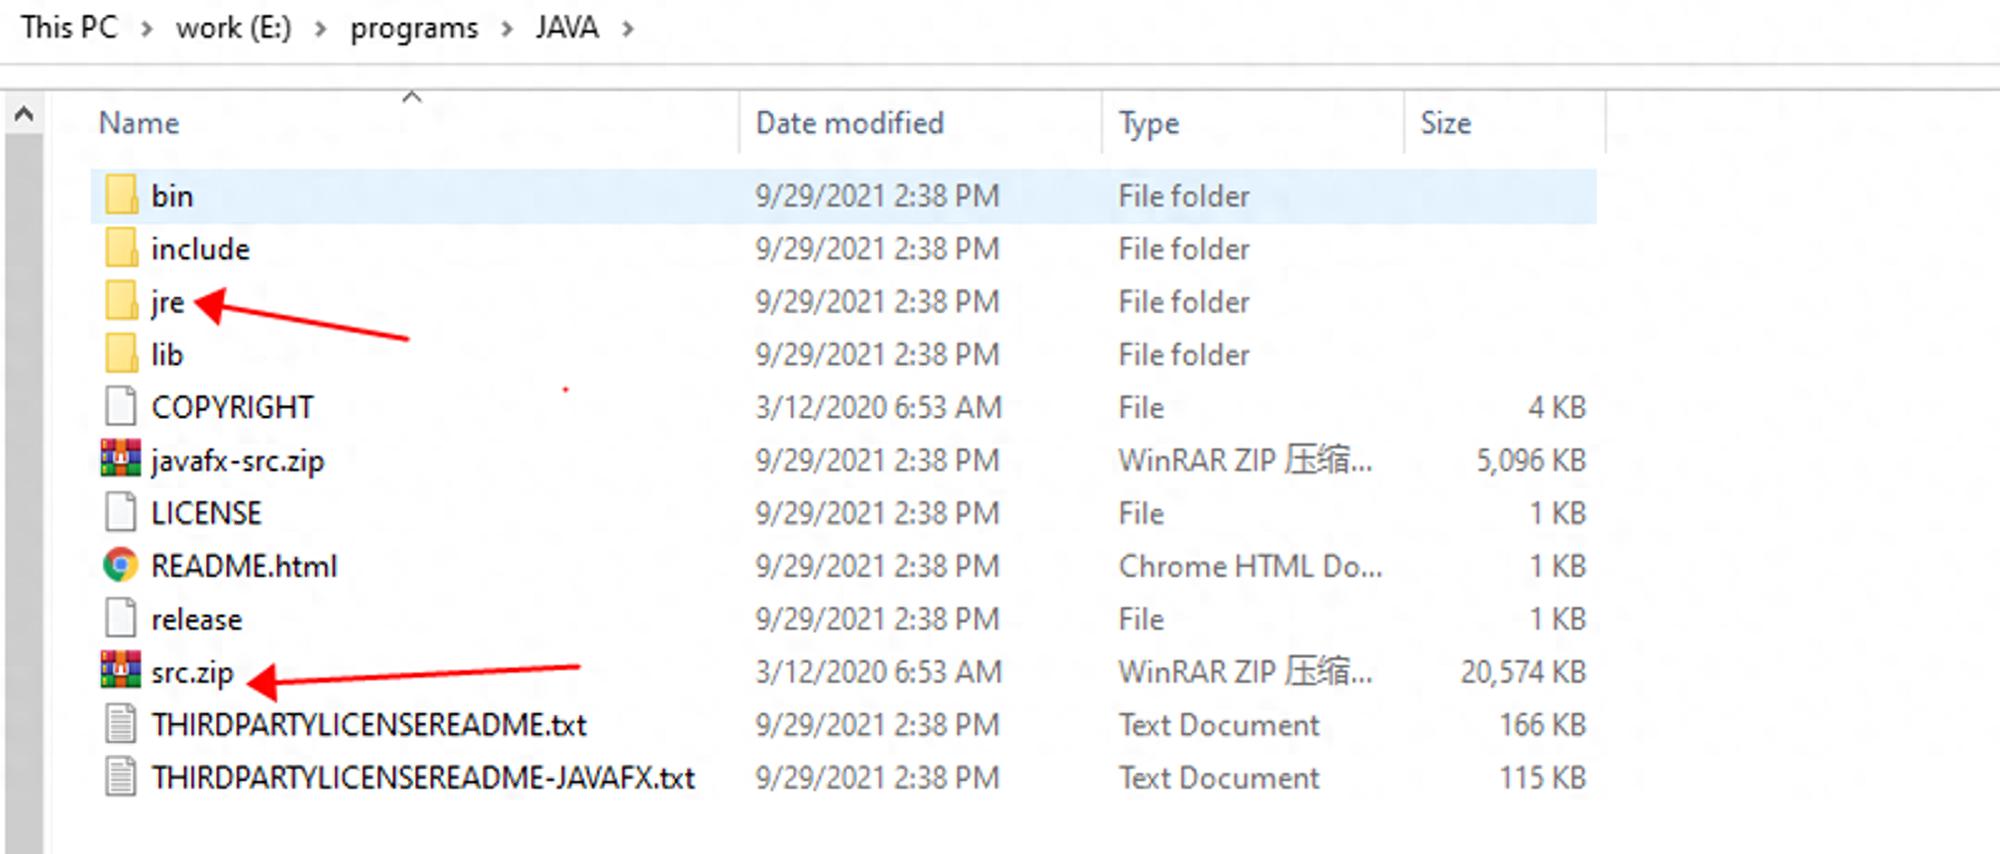Select the lib folder icon

121,354
